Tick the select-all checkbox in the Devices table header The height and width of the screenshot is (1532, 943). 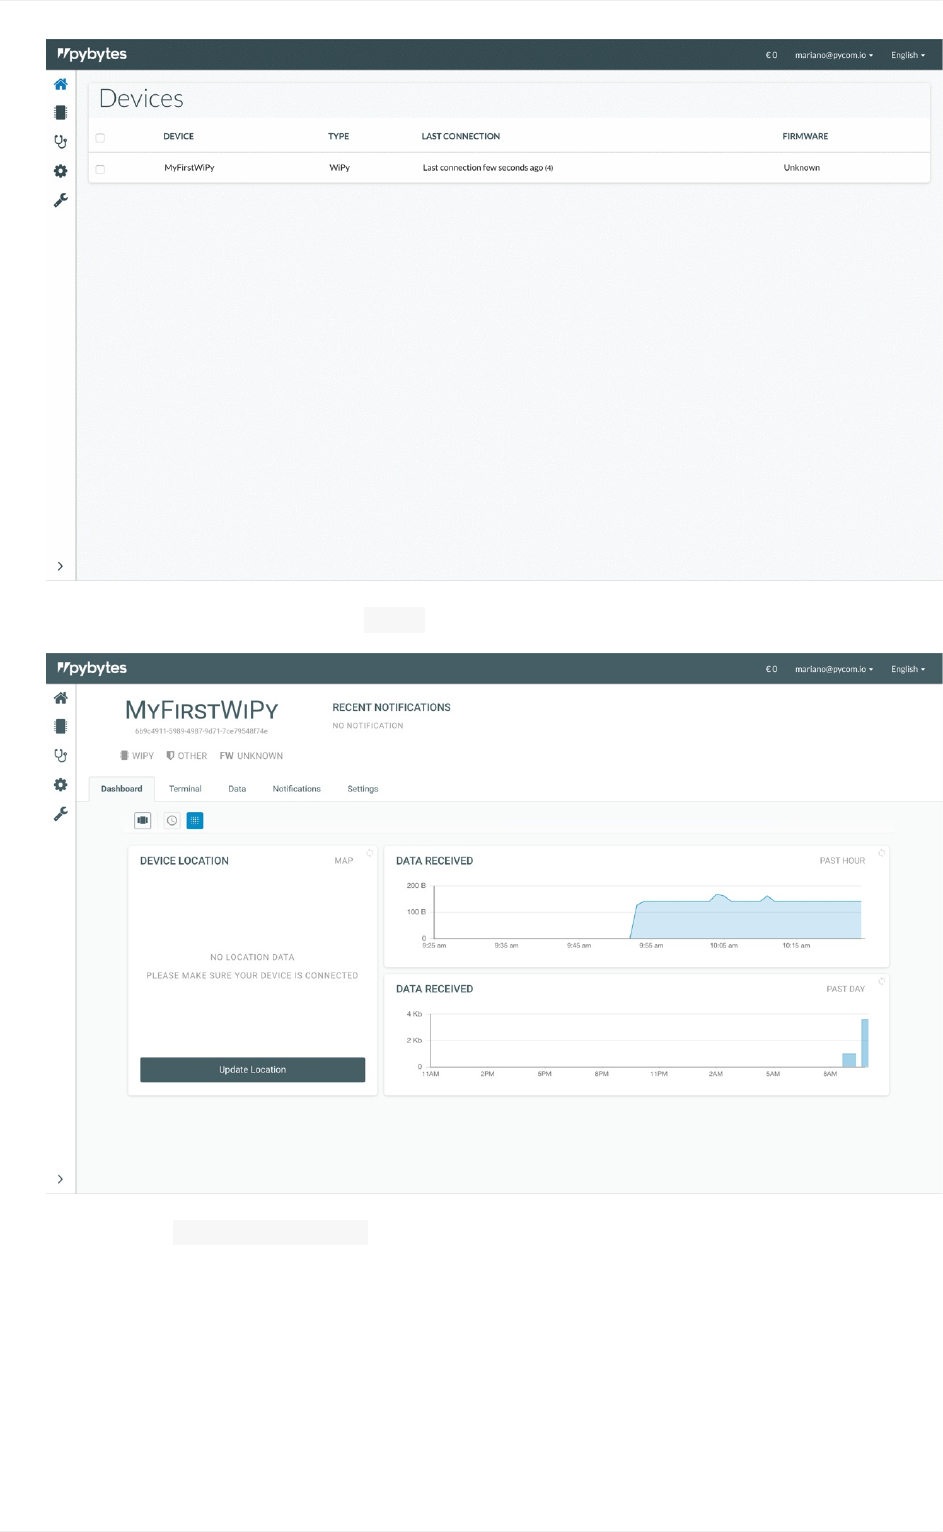(x=100, y=137)
